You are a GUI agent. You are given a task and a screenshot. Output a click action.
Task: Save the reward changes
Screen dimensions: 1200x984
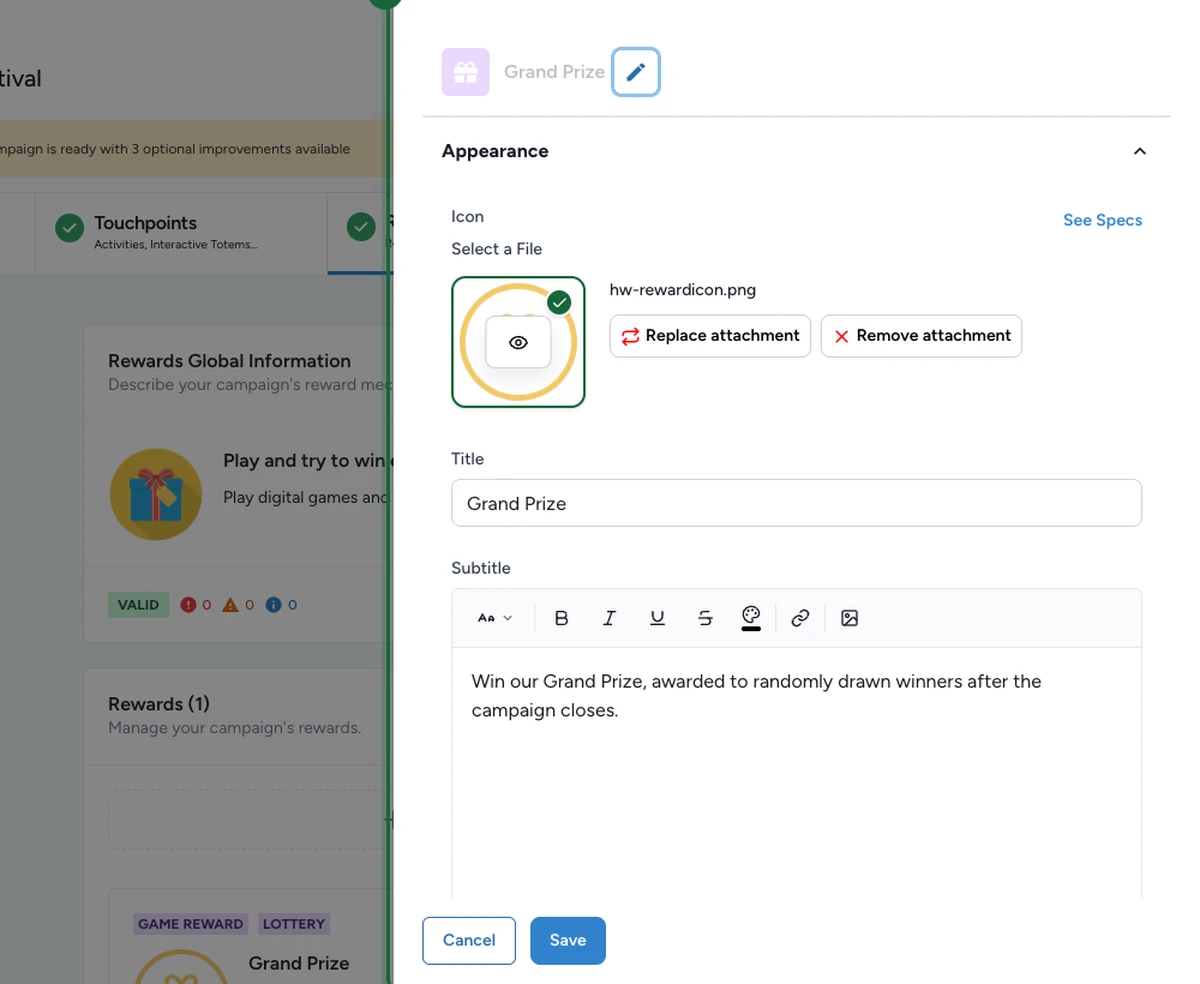pos(568,940)
